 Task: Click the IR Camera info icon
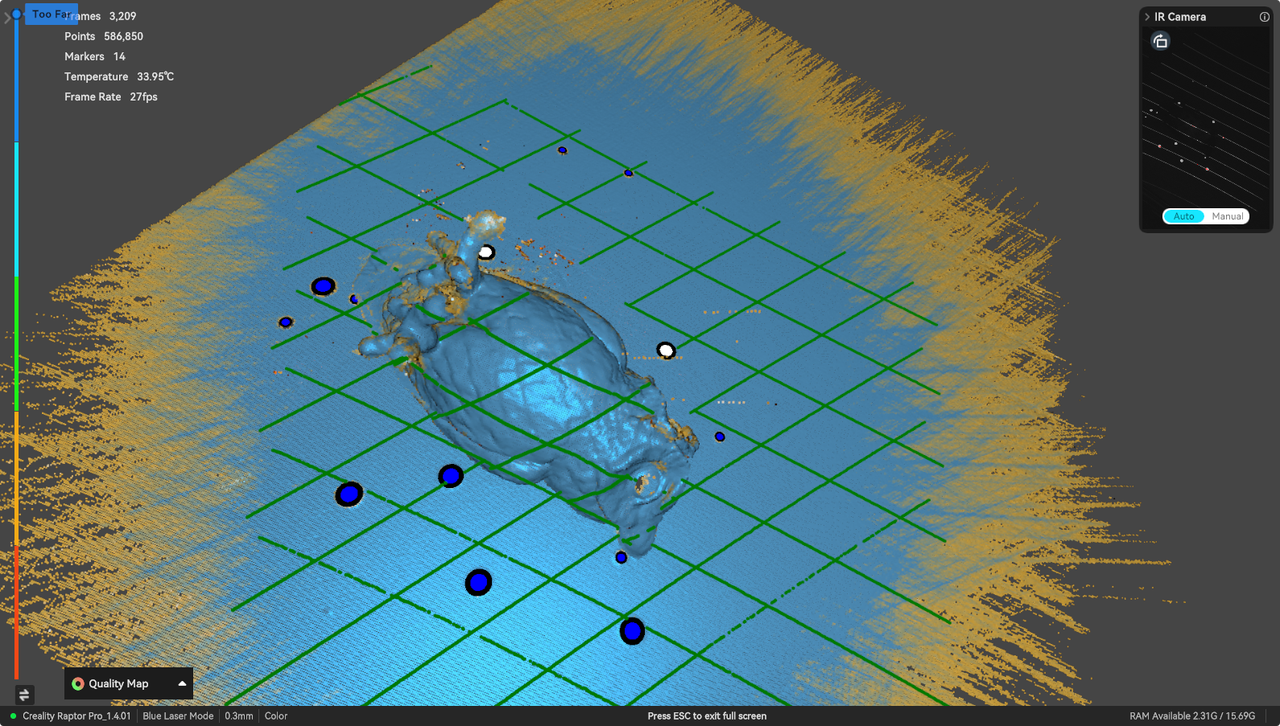click(1264, 16)
